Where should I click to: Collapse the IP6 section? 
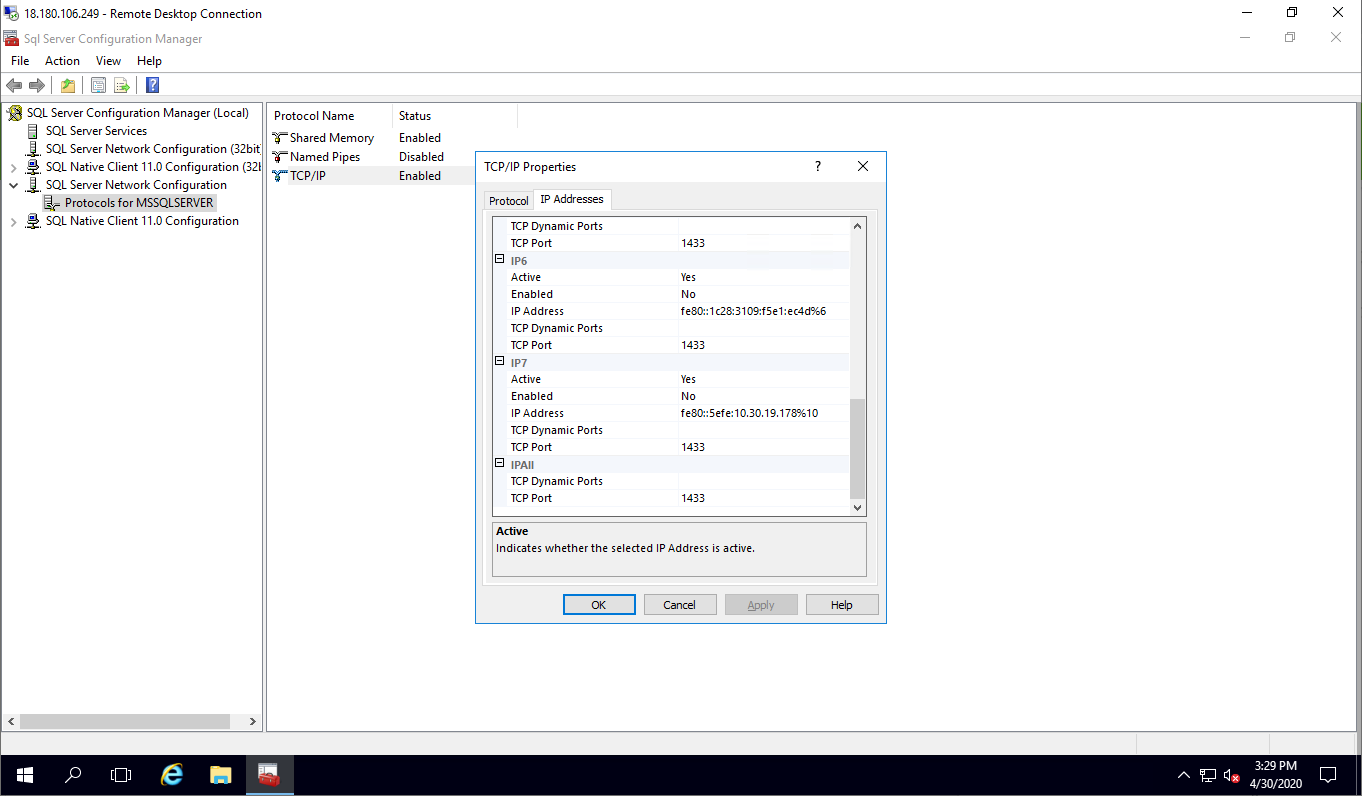500,260
